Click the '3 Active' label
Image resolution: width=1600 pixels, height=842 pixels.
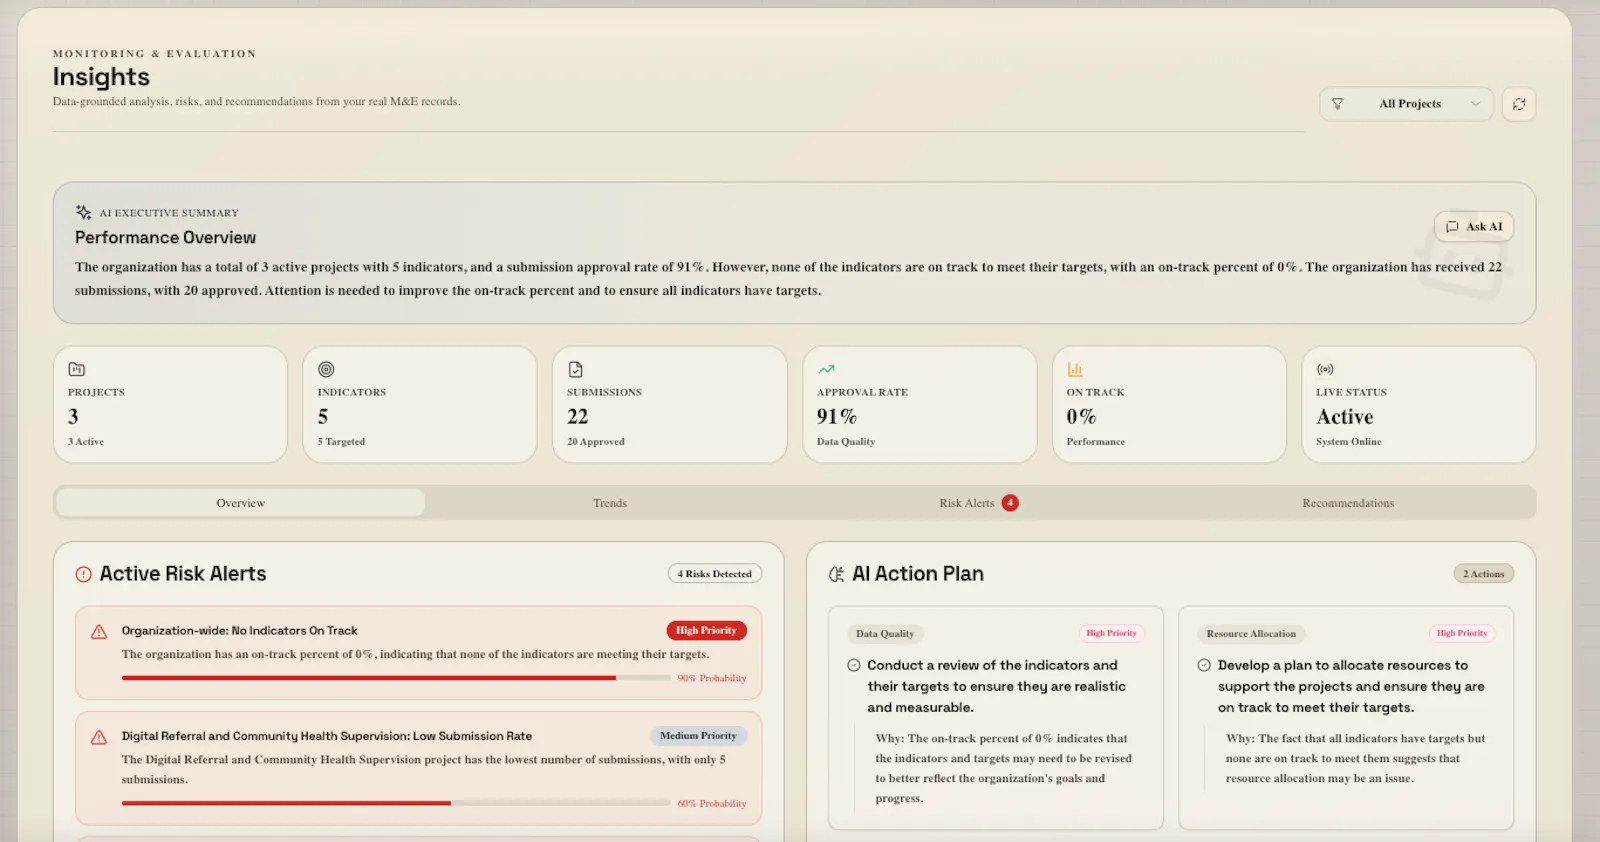86,442
